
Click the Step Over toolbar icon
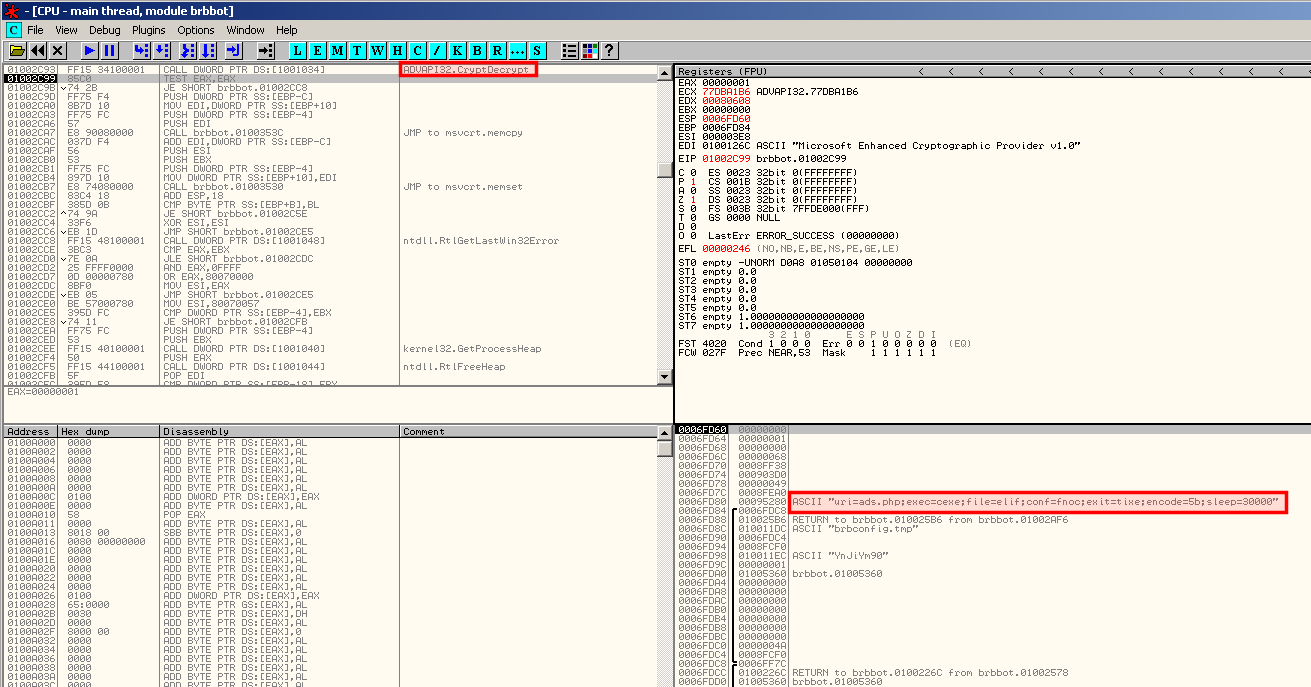point(163,50)
